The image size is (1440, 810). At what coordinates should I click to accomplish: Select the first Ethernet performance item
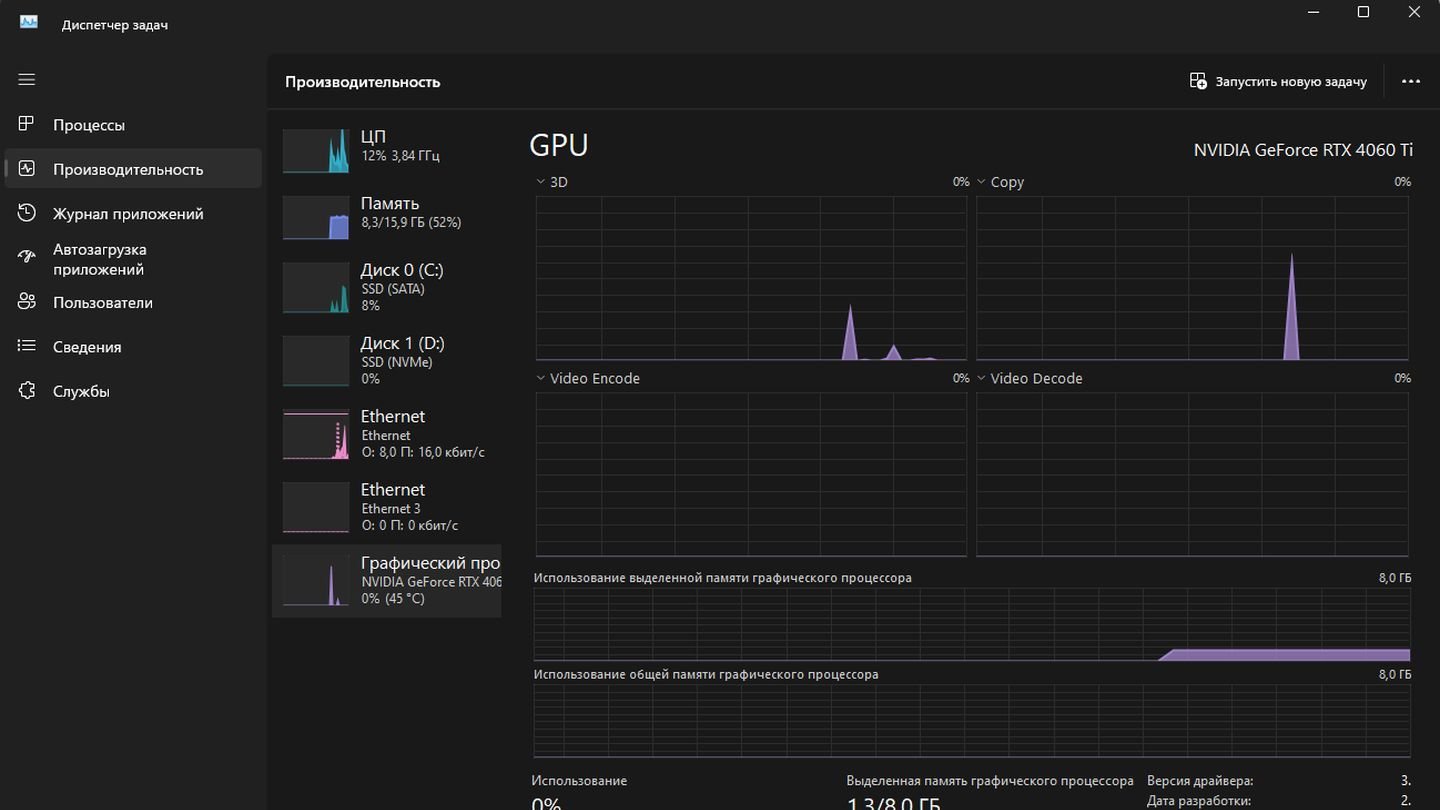tap(386, 434)
